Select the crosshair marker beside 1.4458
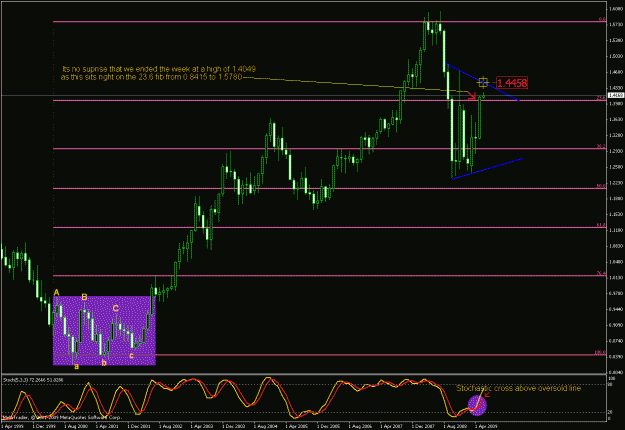Viewport: 625px width, 430px height. (483, 82)
